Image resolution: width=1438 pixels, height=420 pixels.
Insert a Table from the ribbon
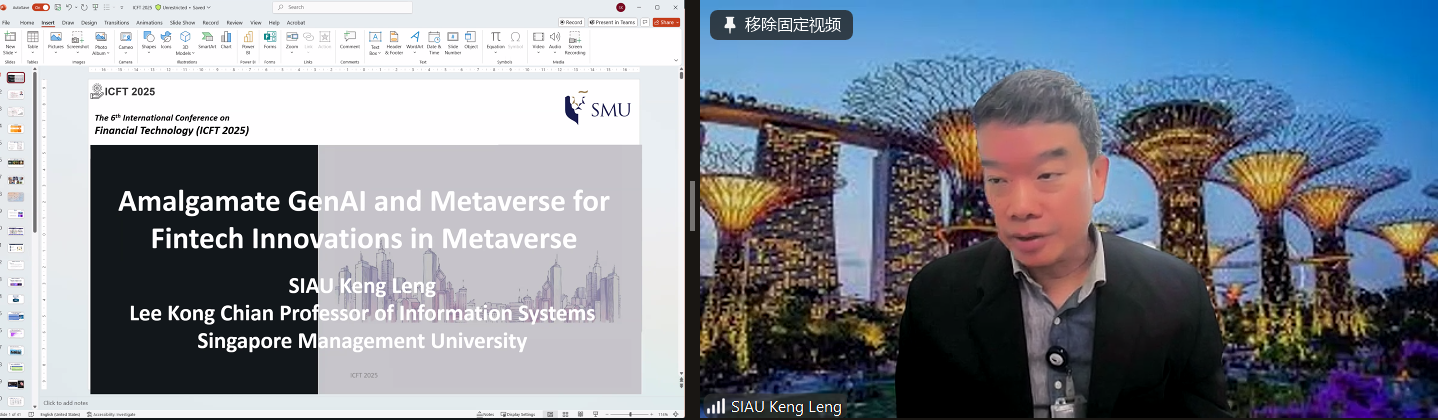(x=32, y=40)
